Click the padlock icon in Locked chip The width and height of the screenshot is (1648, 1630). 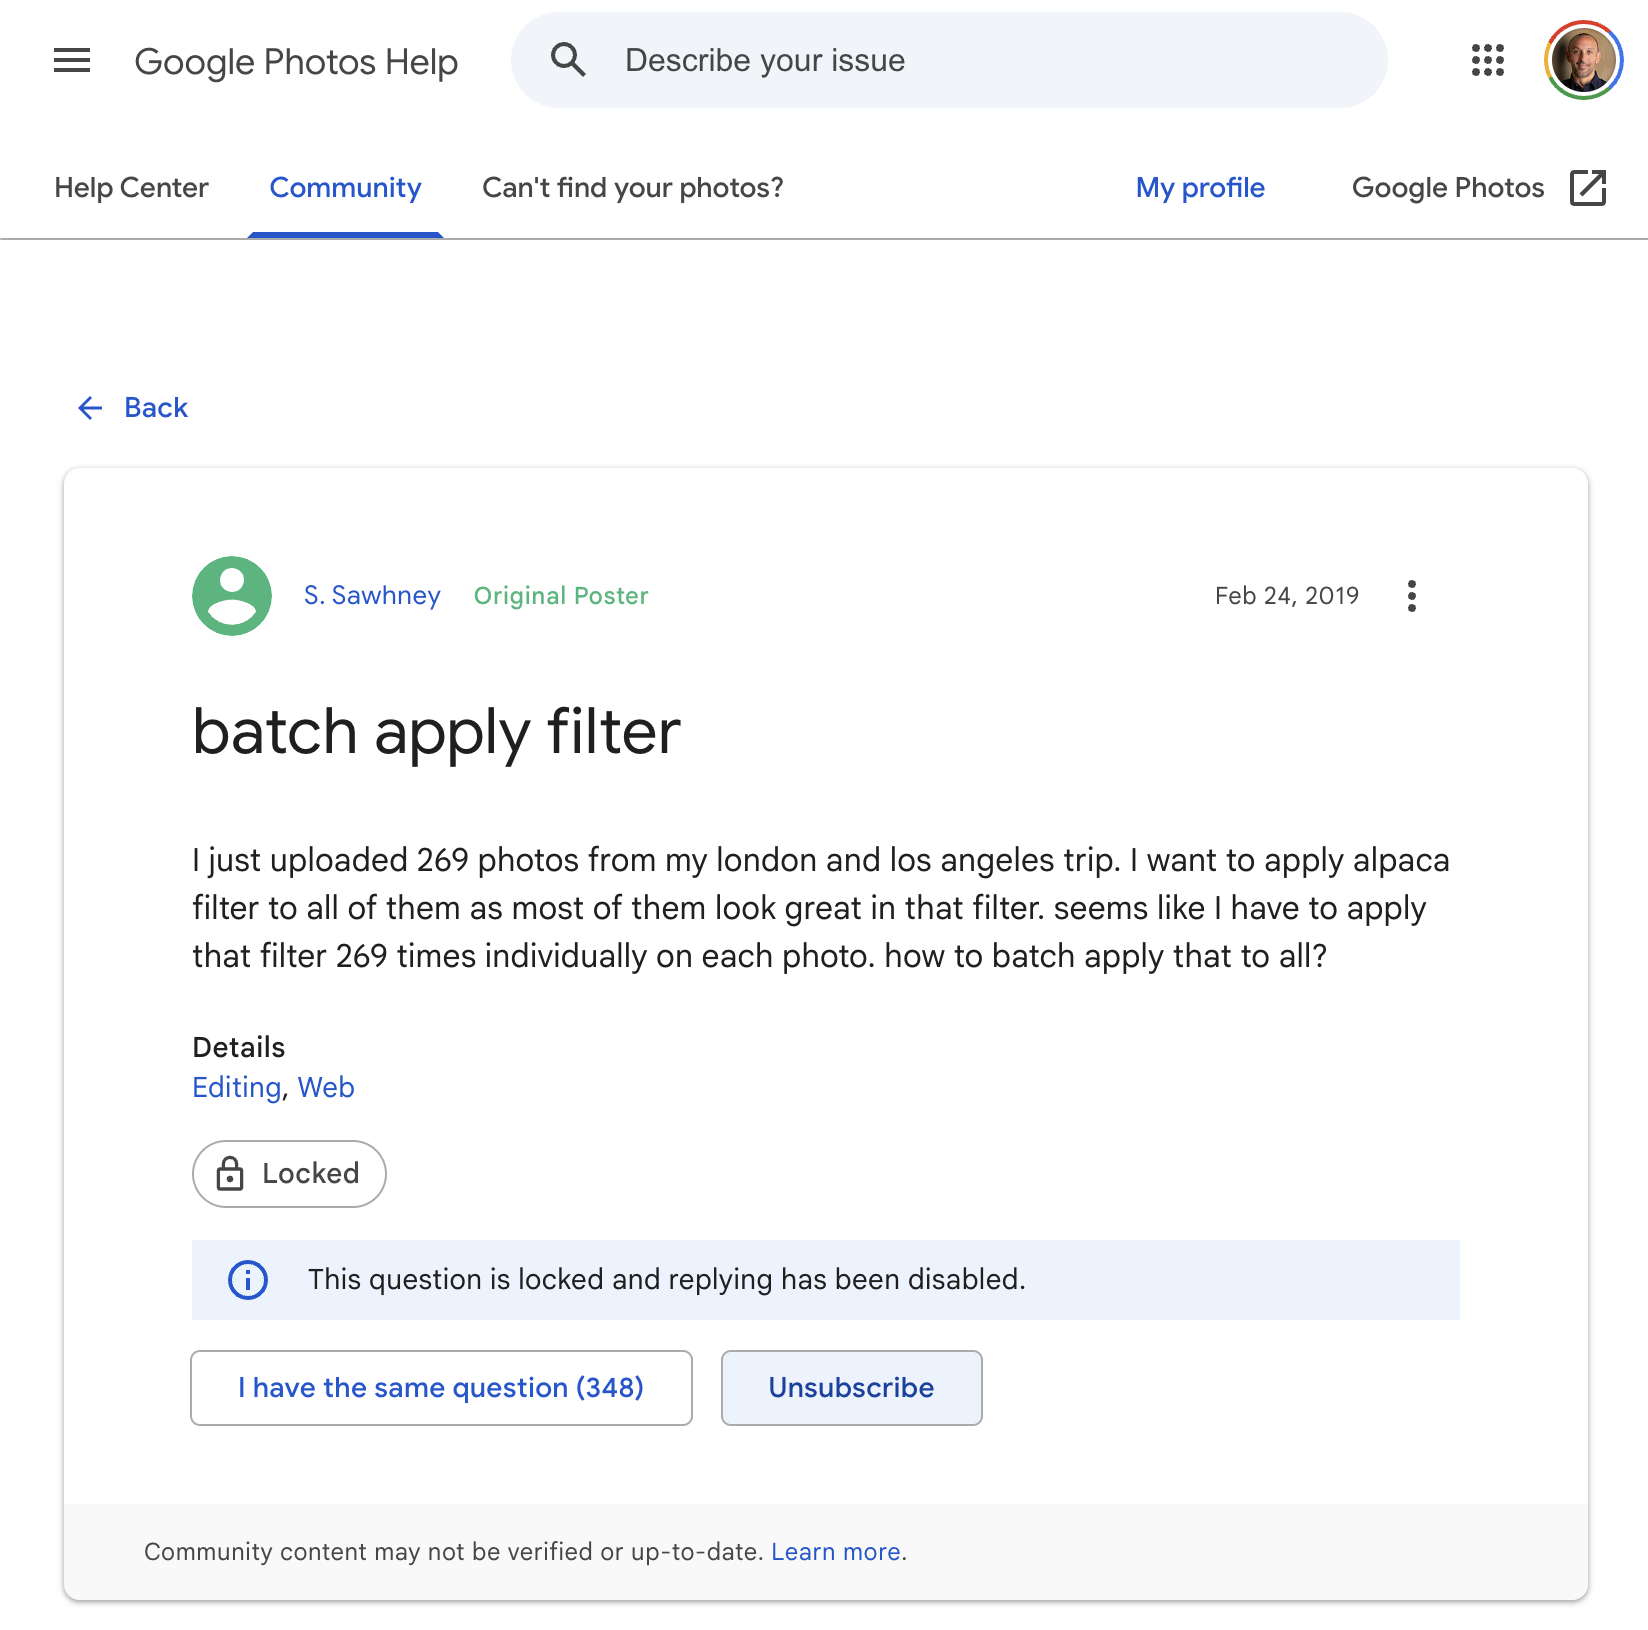230,1173
